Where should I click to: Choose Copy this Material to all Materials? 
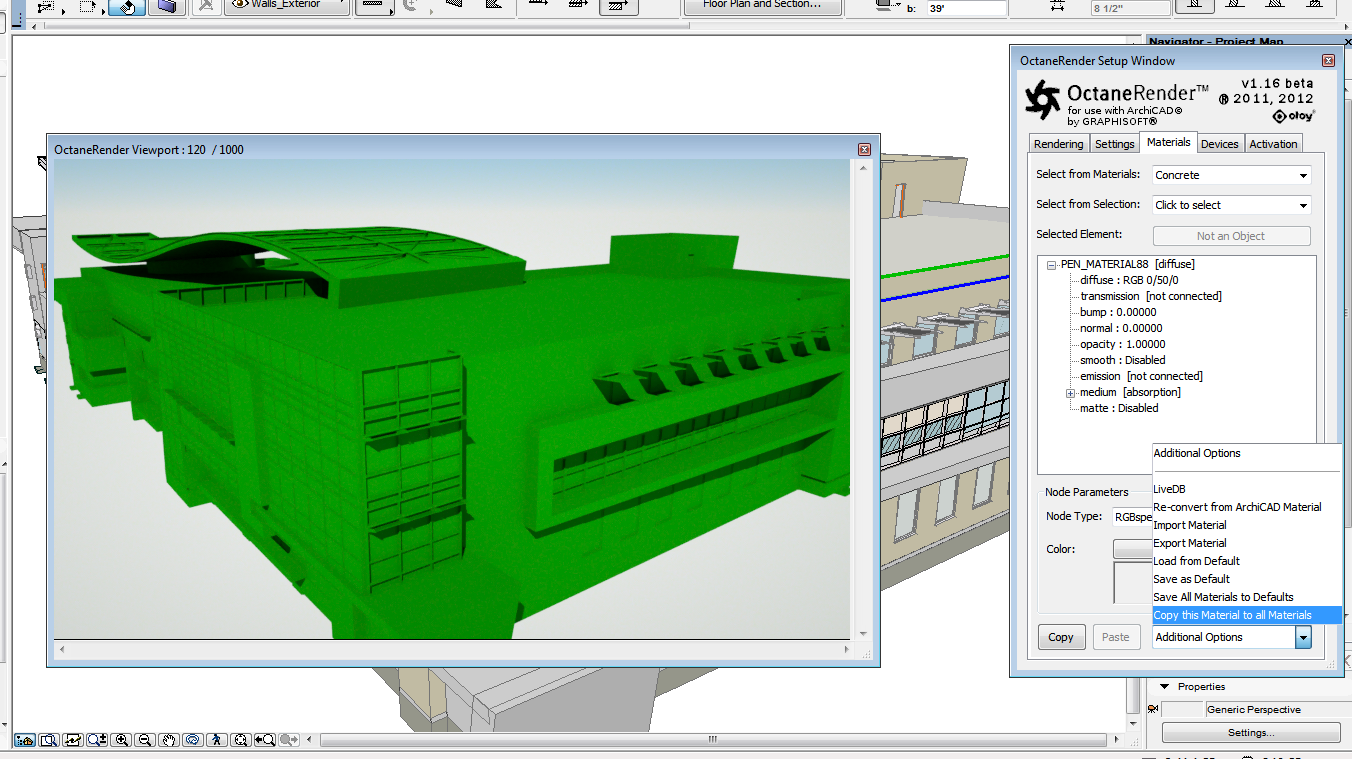click(x=1247, y=615)
